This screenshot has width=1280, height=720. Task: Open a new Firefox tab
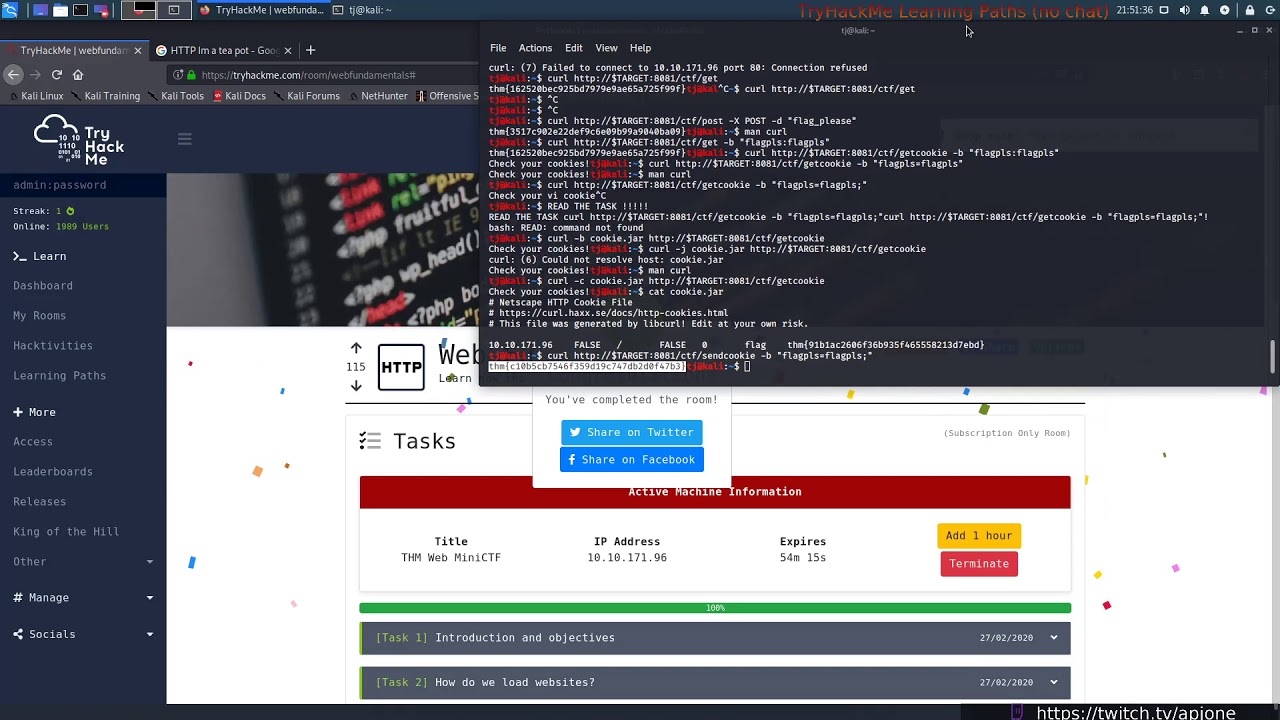pyautogui.click(x=310, y=50)
